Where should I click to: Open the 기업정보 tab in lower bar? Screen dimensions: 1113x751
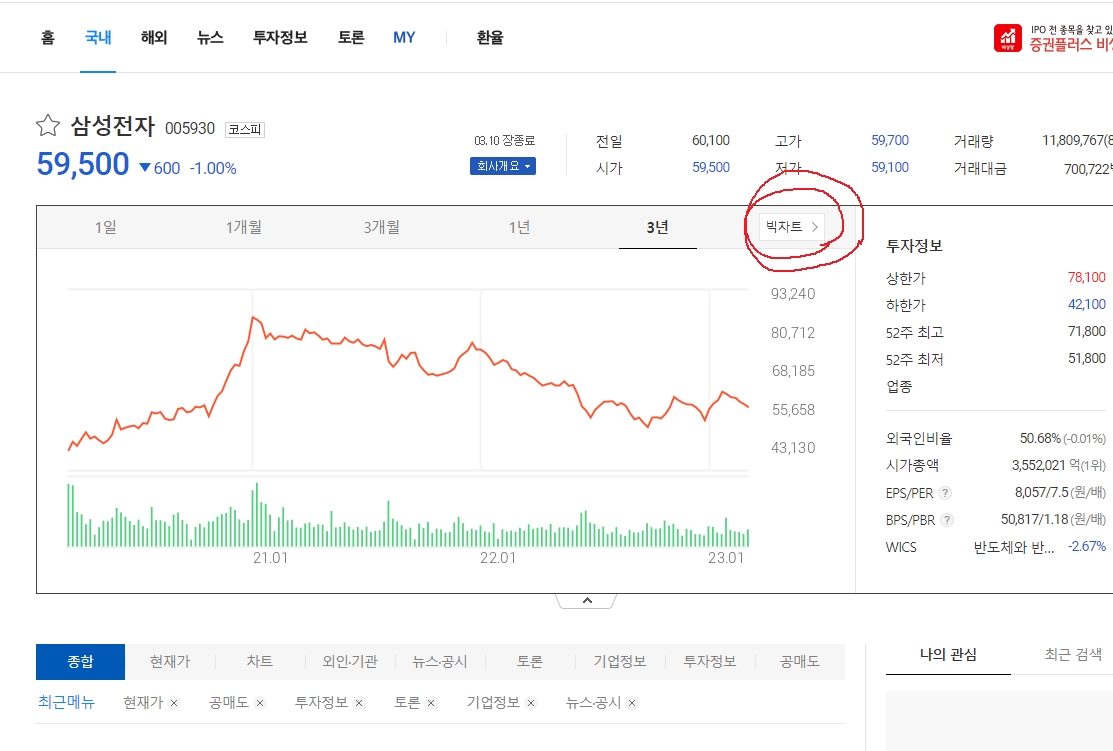(x=620, y=662)
